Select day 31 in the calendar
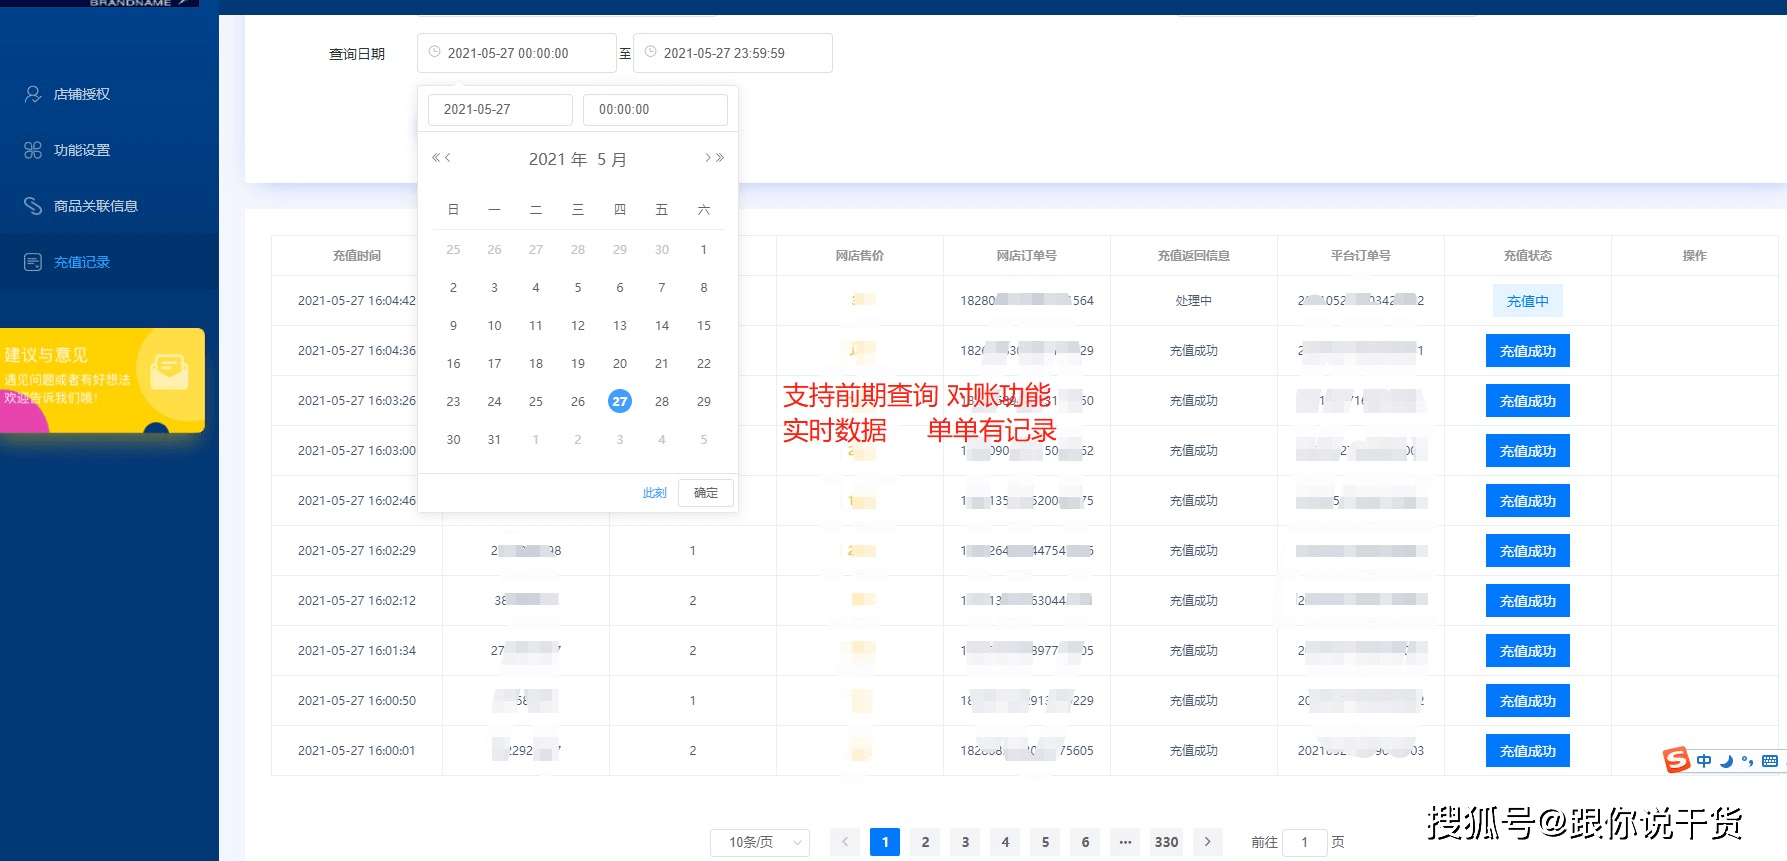 (494, 439)
